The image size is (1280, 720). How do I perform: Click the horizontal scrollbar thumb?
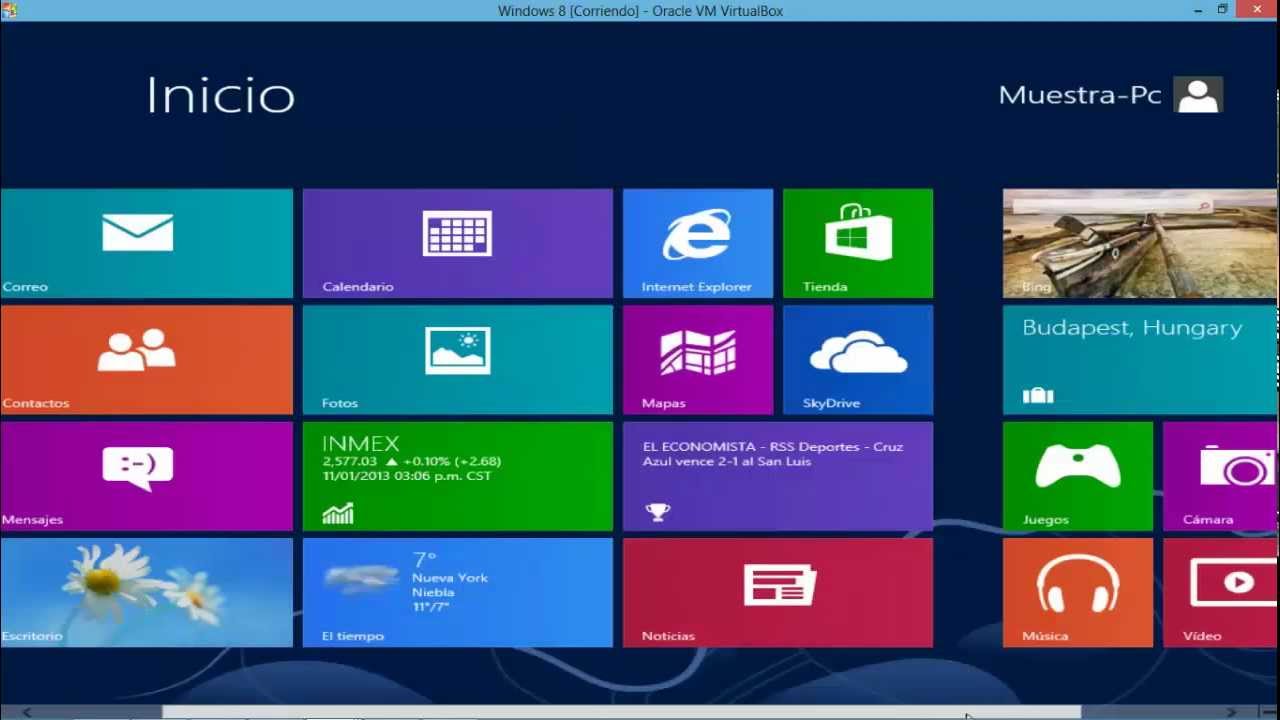click(x=621, y=712)
